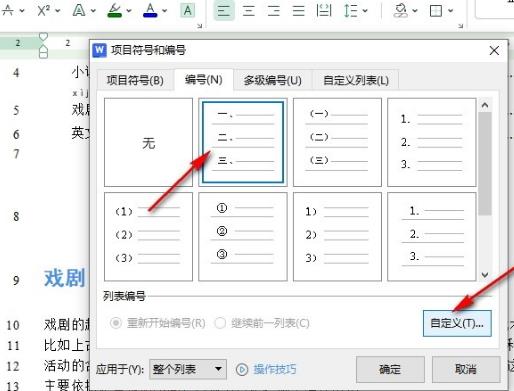
Task: Select the align right icon
Action: (x=274, y=10)
